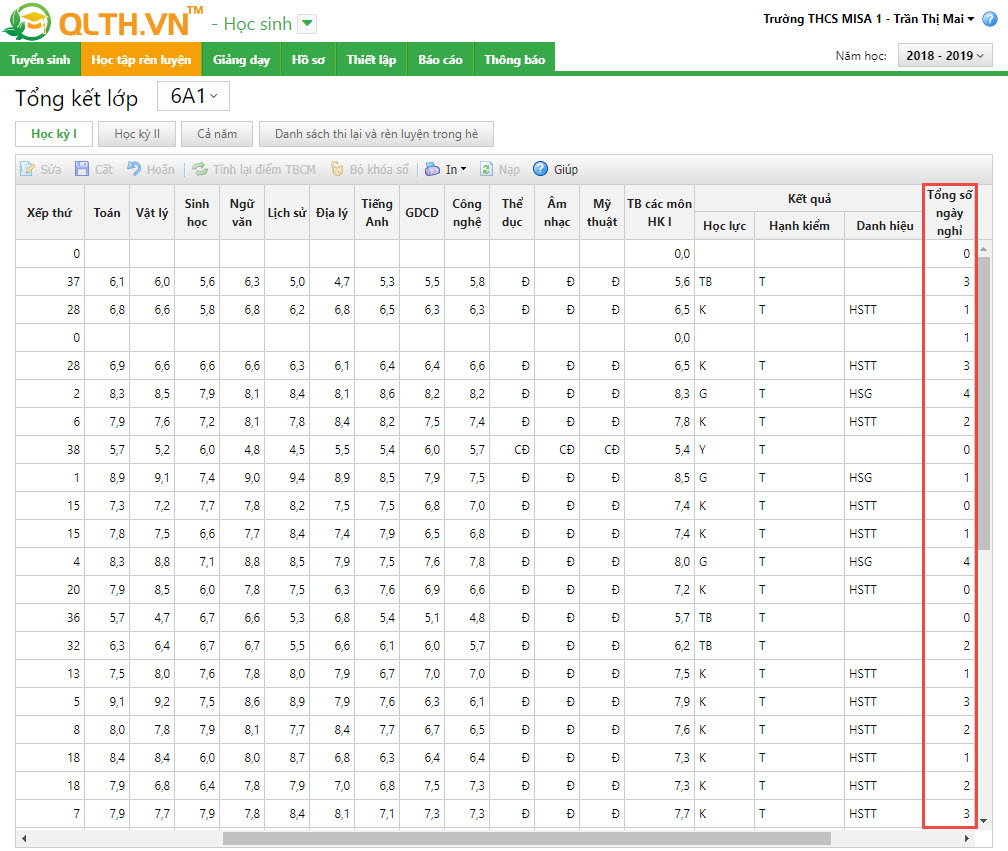Click the Mỹ thuật column header
The width and height of the screenshot is (1008, 851).
[x=602, y=212]
